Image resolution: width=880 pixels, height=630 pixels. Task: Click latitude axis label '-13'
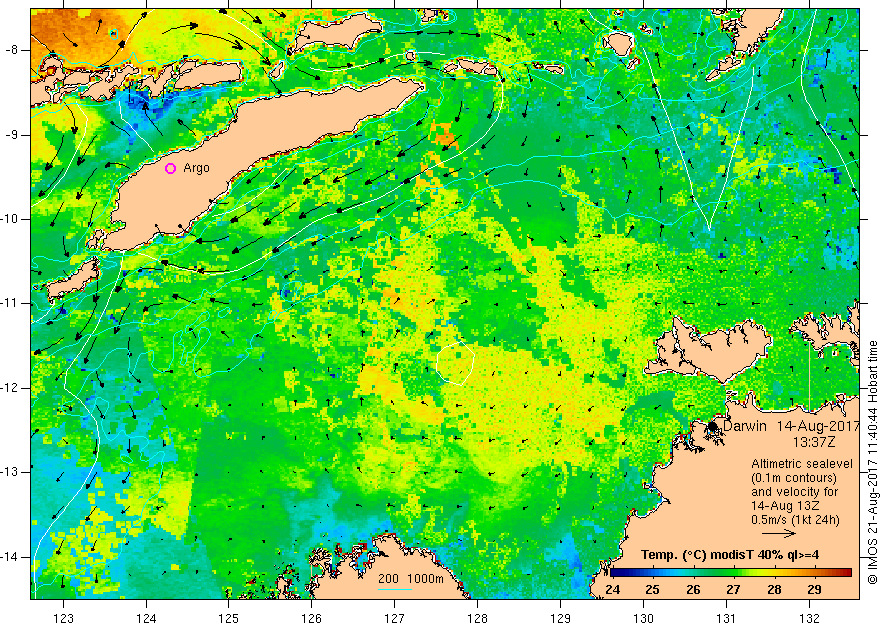(x=10, y=472)
